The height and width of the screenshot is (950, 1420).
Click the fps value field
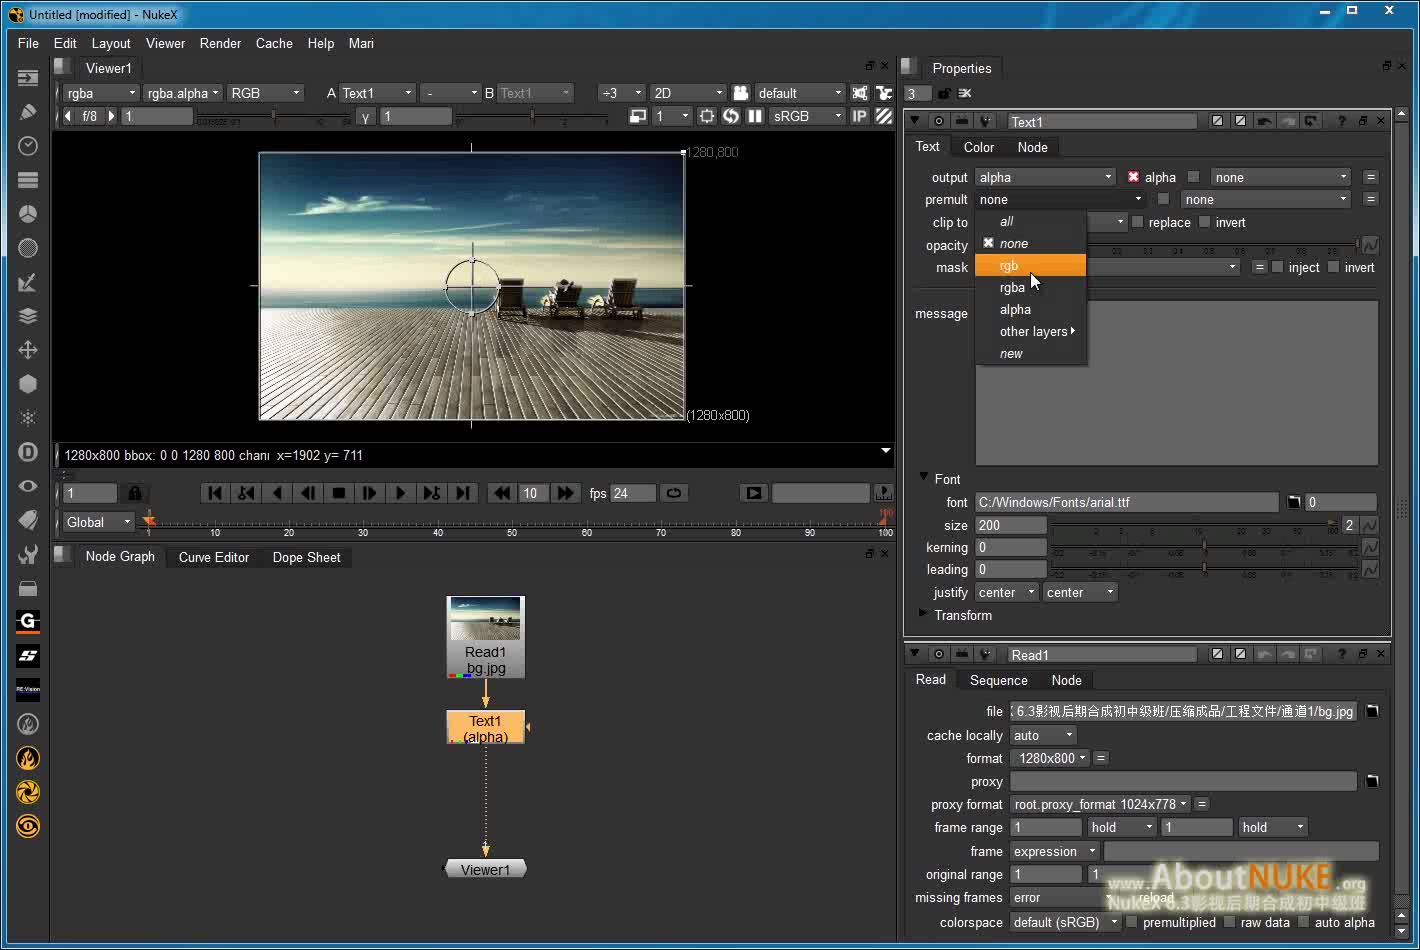click(x=633, y=493)
